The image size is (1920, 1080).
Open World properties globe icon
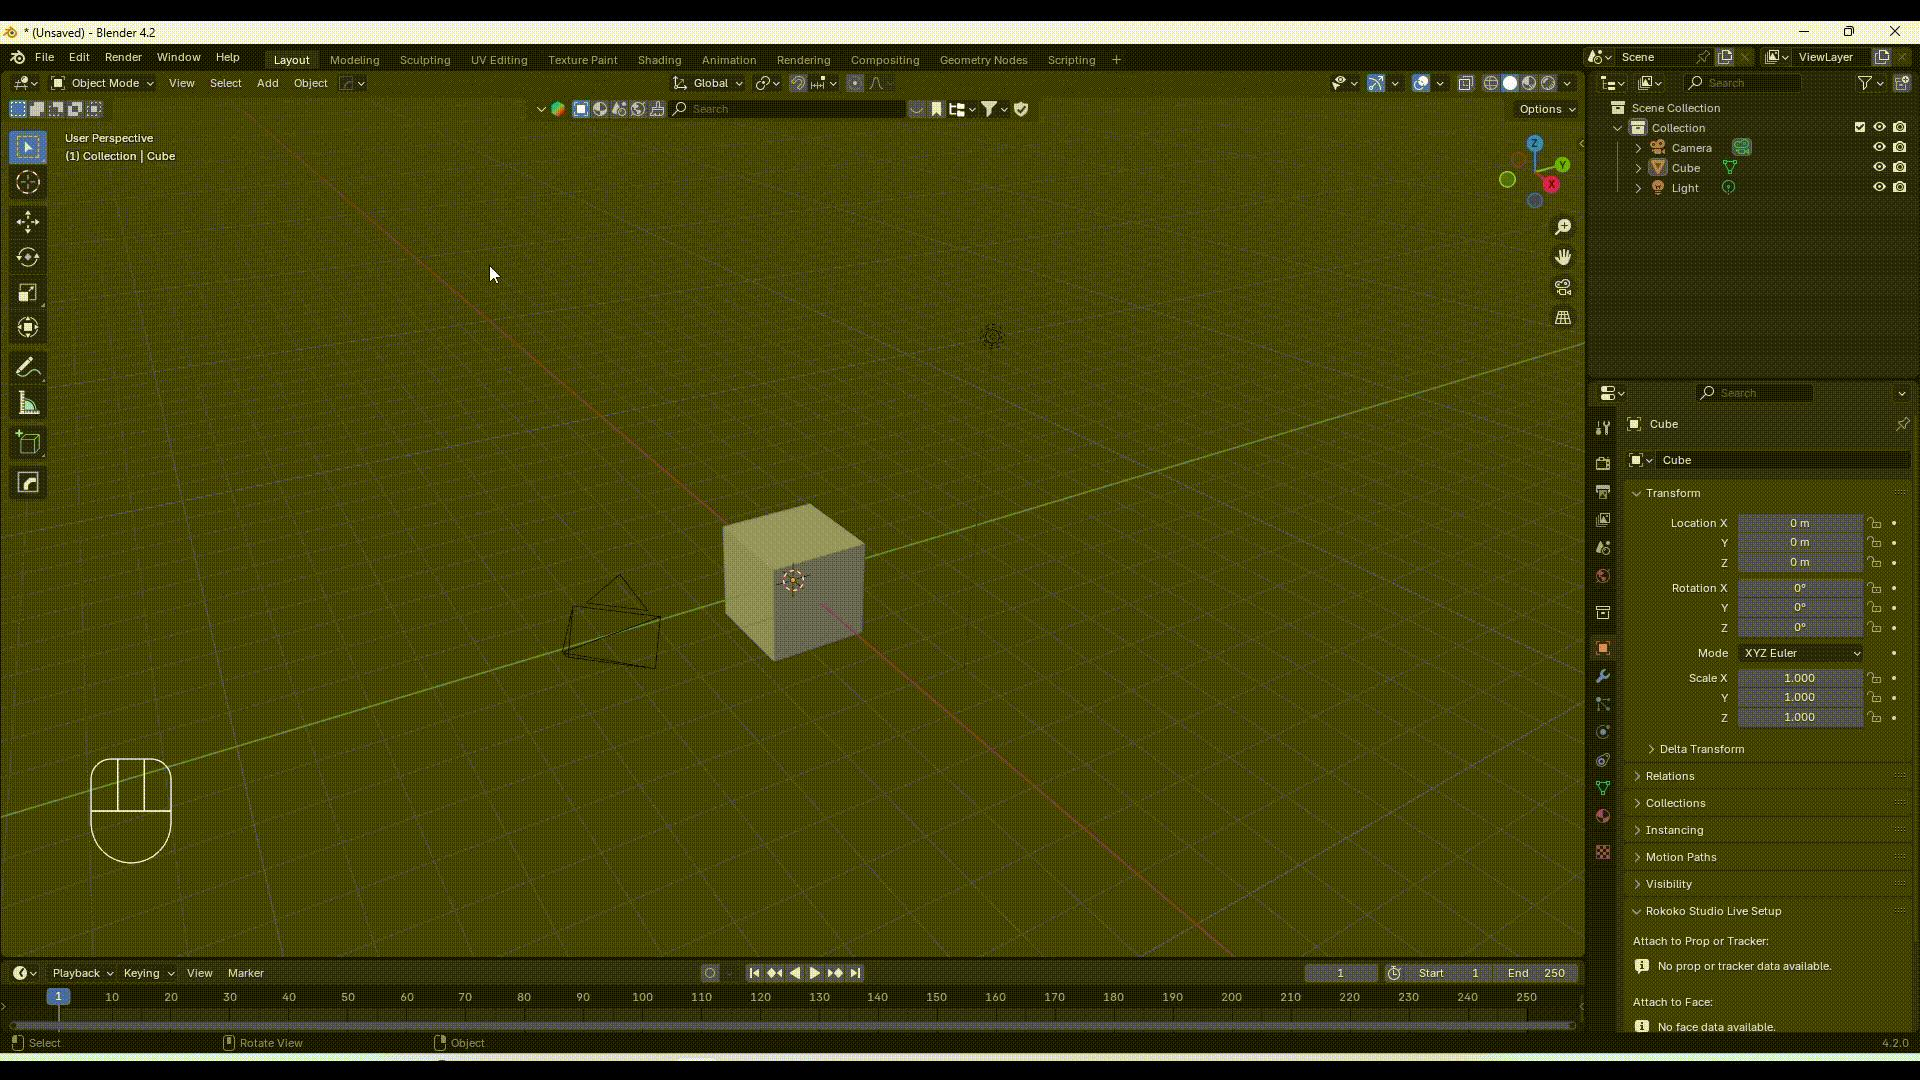1603,576
